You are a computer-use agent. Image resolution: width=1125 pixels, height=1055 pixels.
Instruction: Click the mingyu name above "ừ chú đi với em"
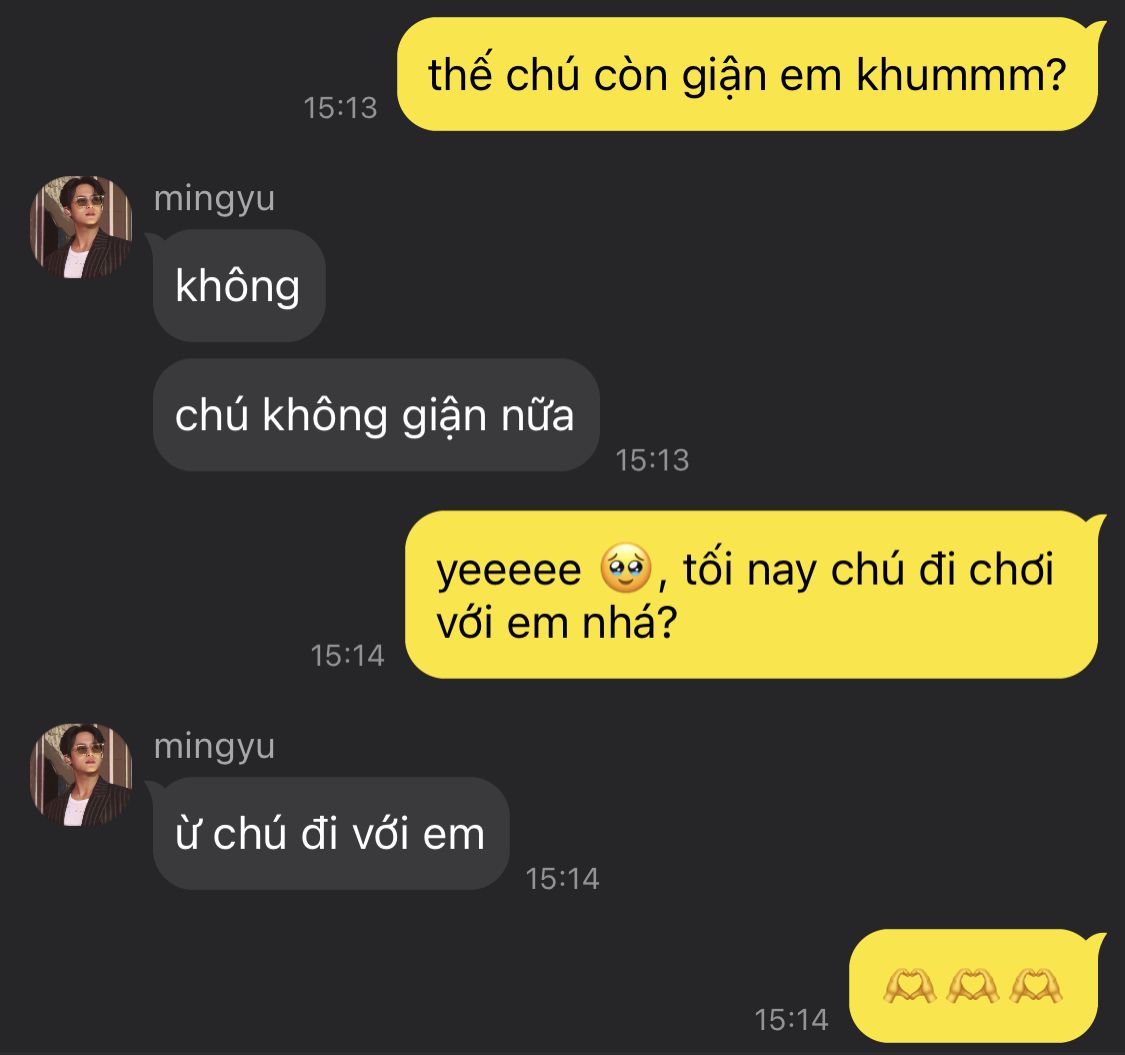click(x=214, y=746)
